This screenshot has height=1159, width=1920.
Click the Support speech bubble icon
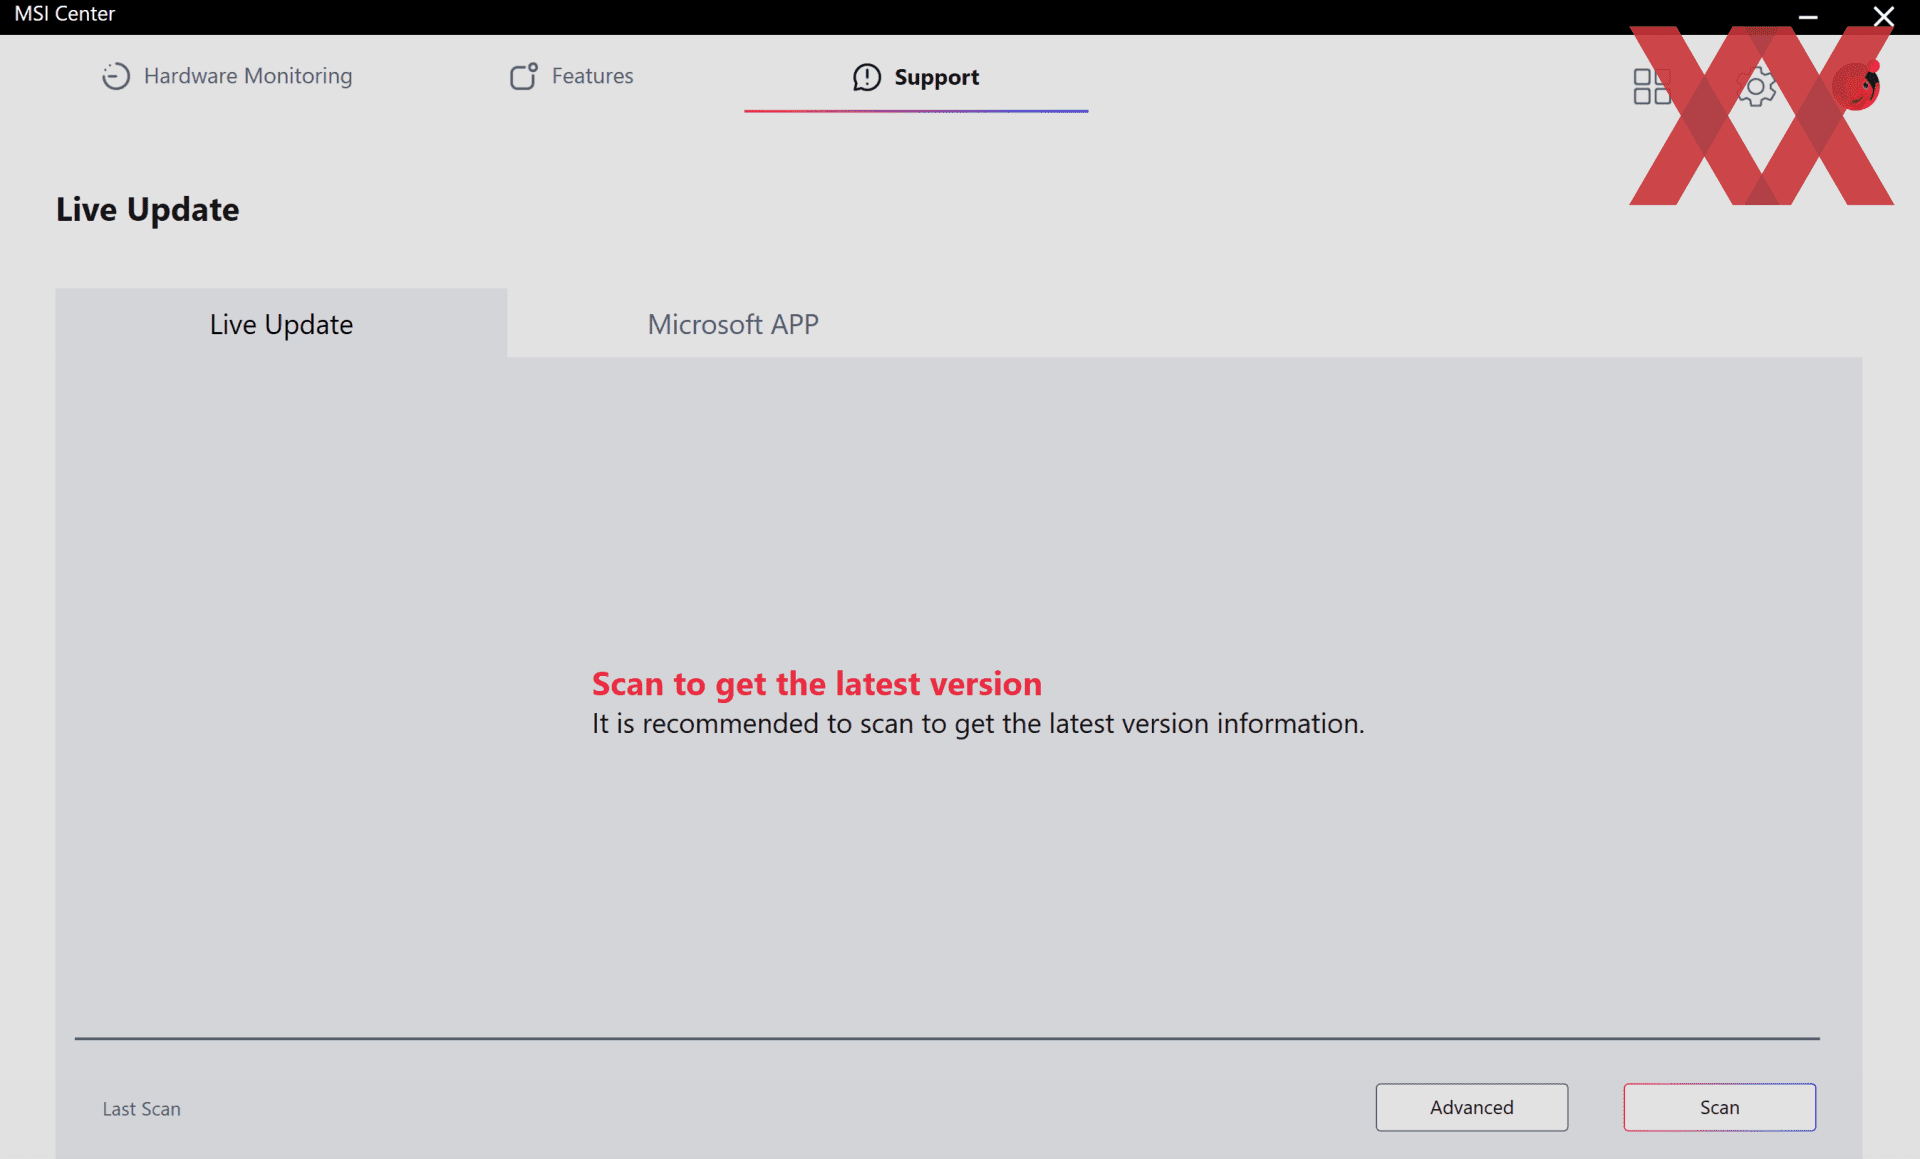pos(867,77)
